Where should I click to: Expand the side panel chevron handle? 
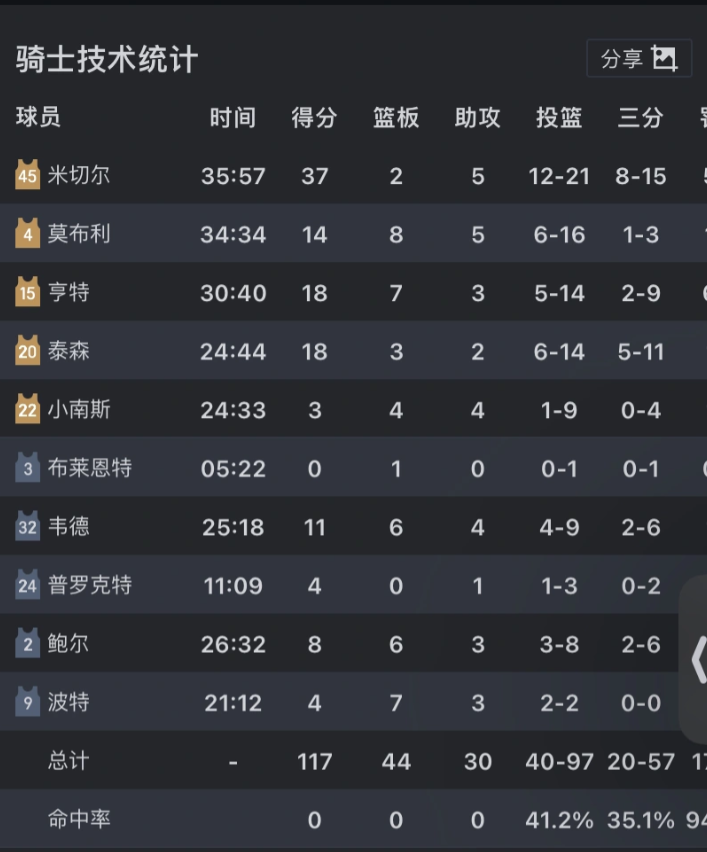[697, 660]
